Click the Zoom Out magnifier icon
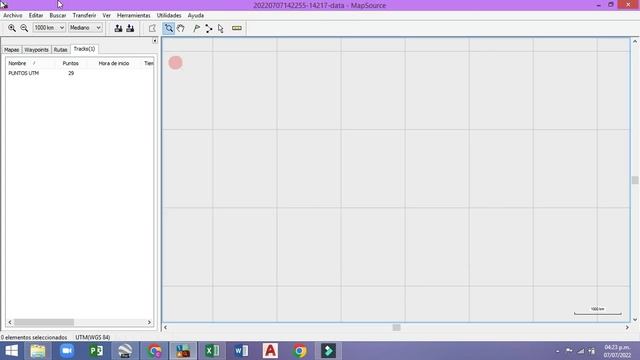The image size is (640, 360). [x=24, y=28]
